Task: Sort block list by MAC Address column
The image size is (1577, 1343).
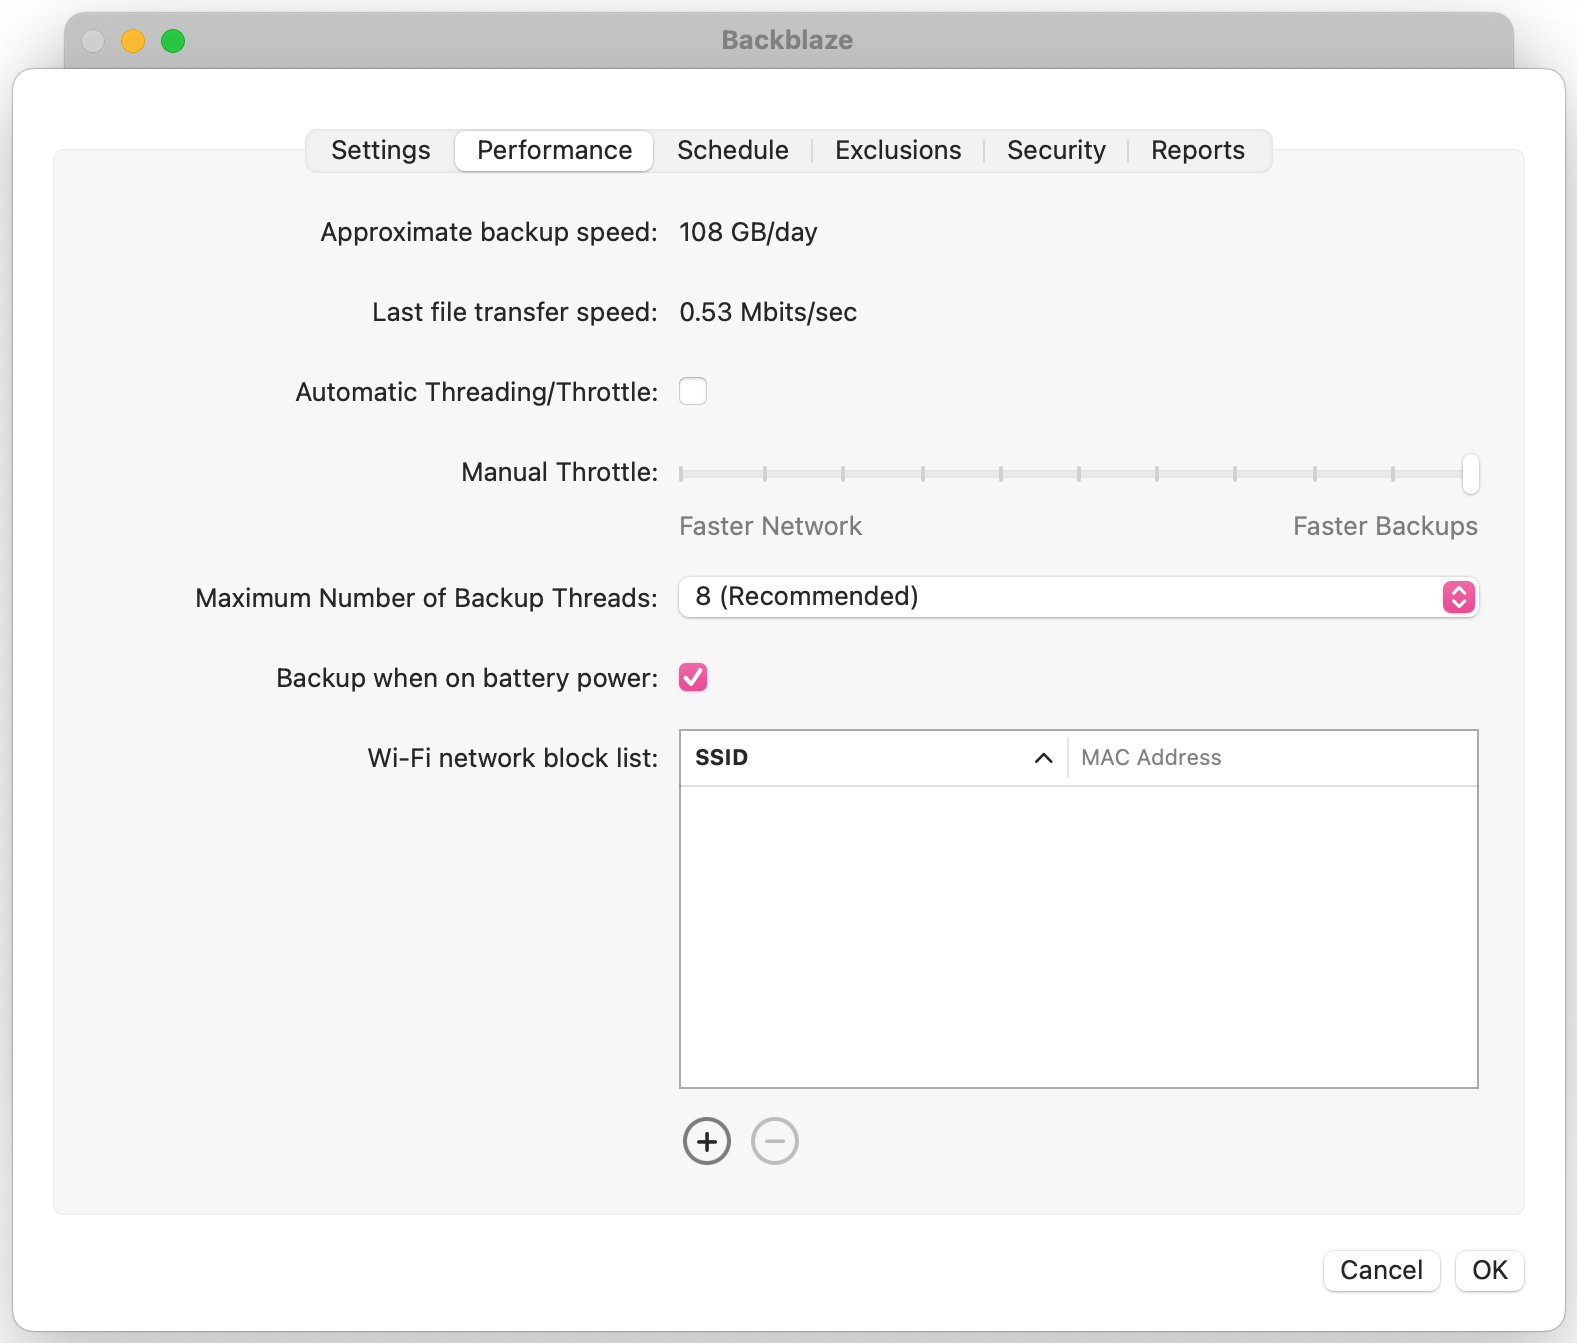Action: point(1273,758)
